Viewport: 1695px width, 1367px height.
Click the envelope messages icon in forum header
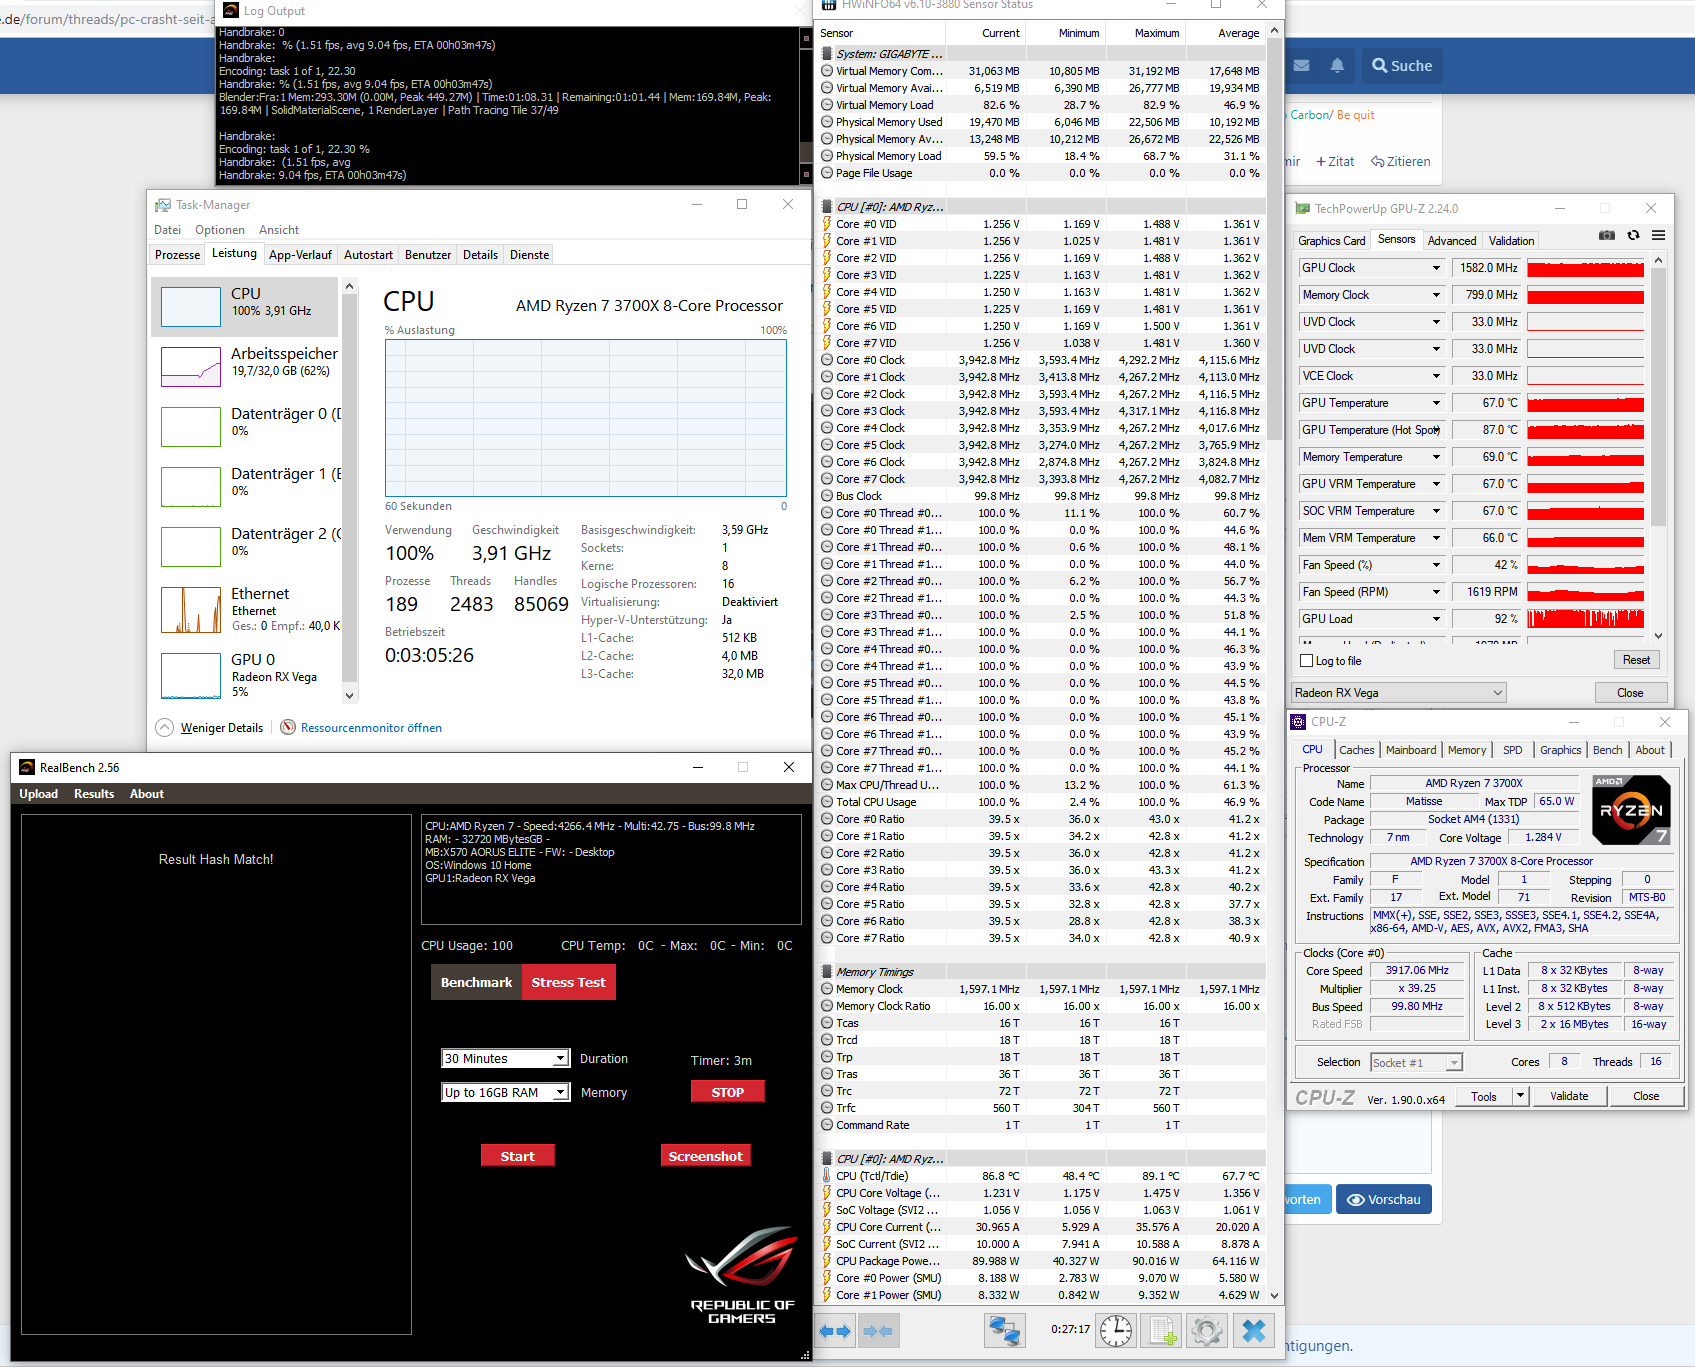1301,66
